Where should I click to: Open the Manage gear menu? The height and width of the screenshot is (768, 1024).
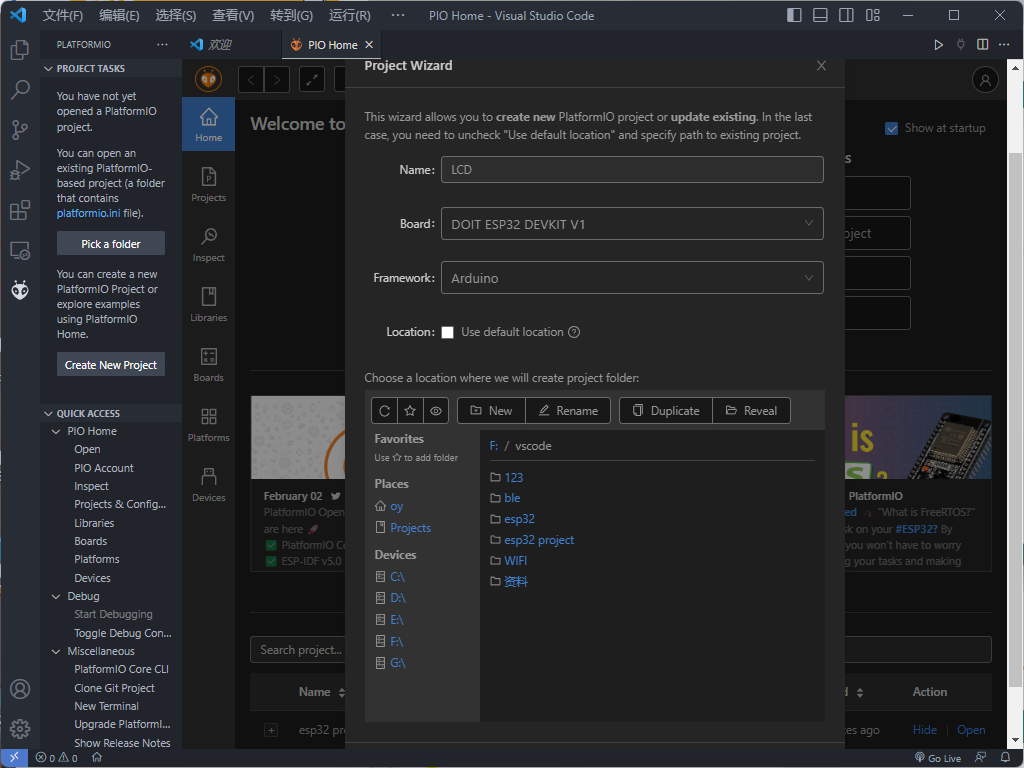coord(20,728)
